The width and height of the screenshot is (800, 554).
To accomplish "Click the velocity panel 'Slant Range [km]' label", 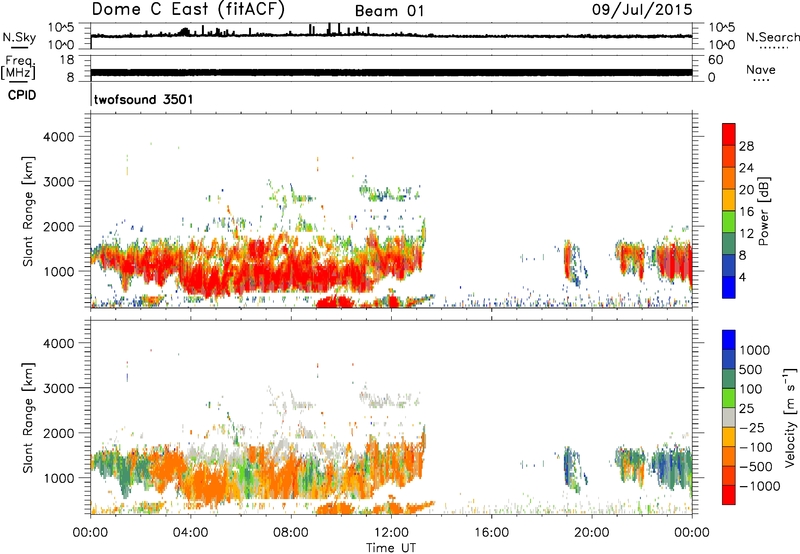I will pos(28,418).
